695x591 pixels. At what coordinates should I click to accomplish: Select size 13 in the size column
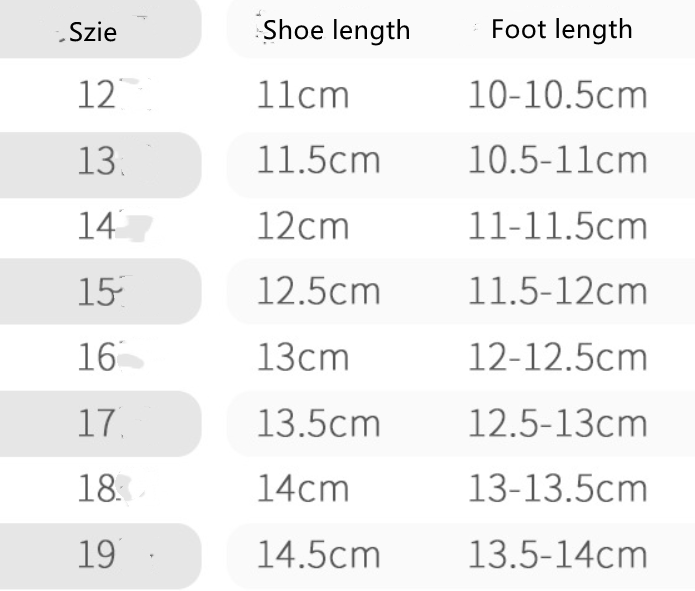(97, 161)
